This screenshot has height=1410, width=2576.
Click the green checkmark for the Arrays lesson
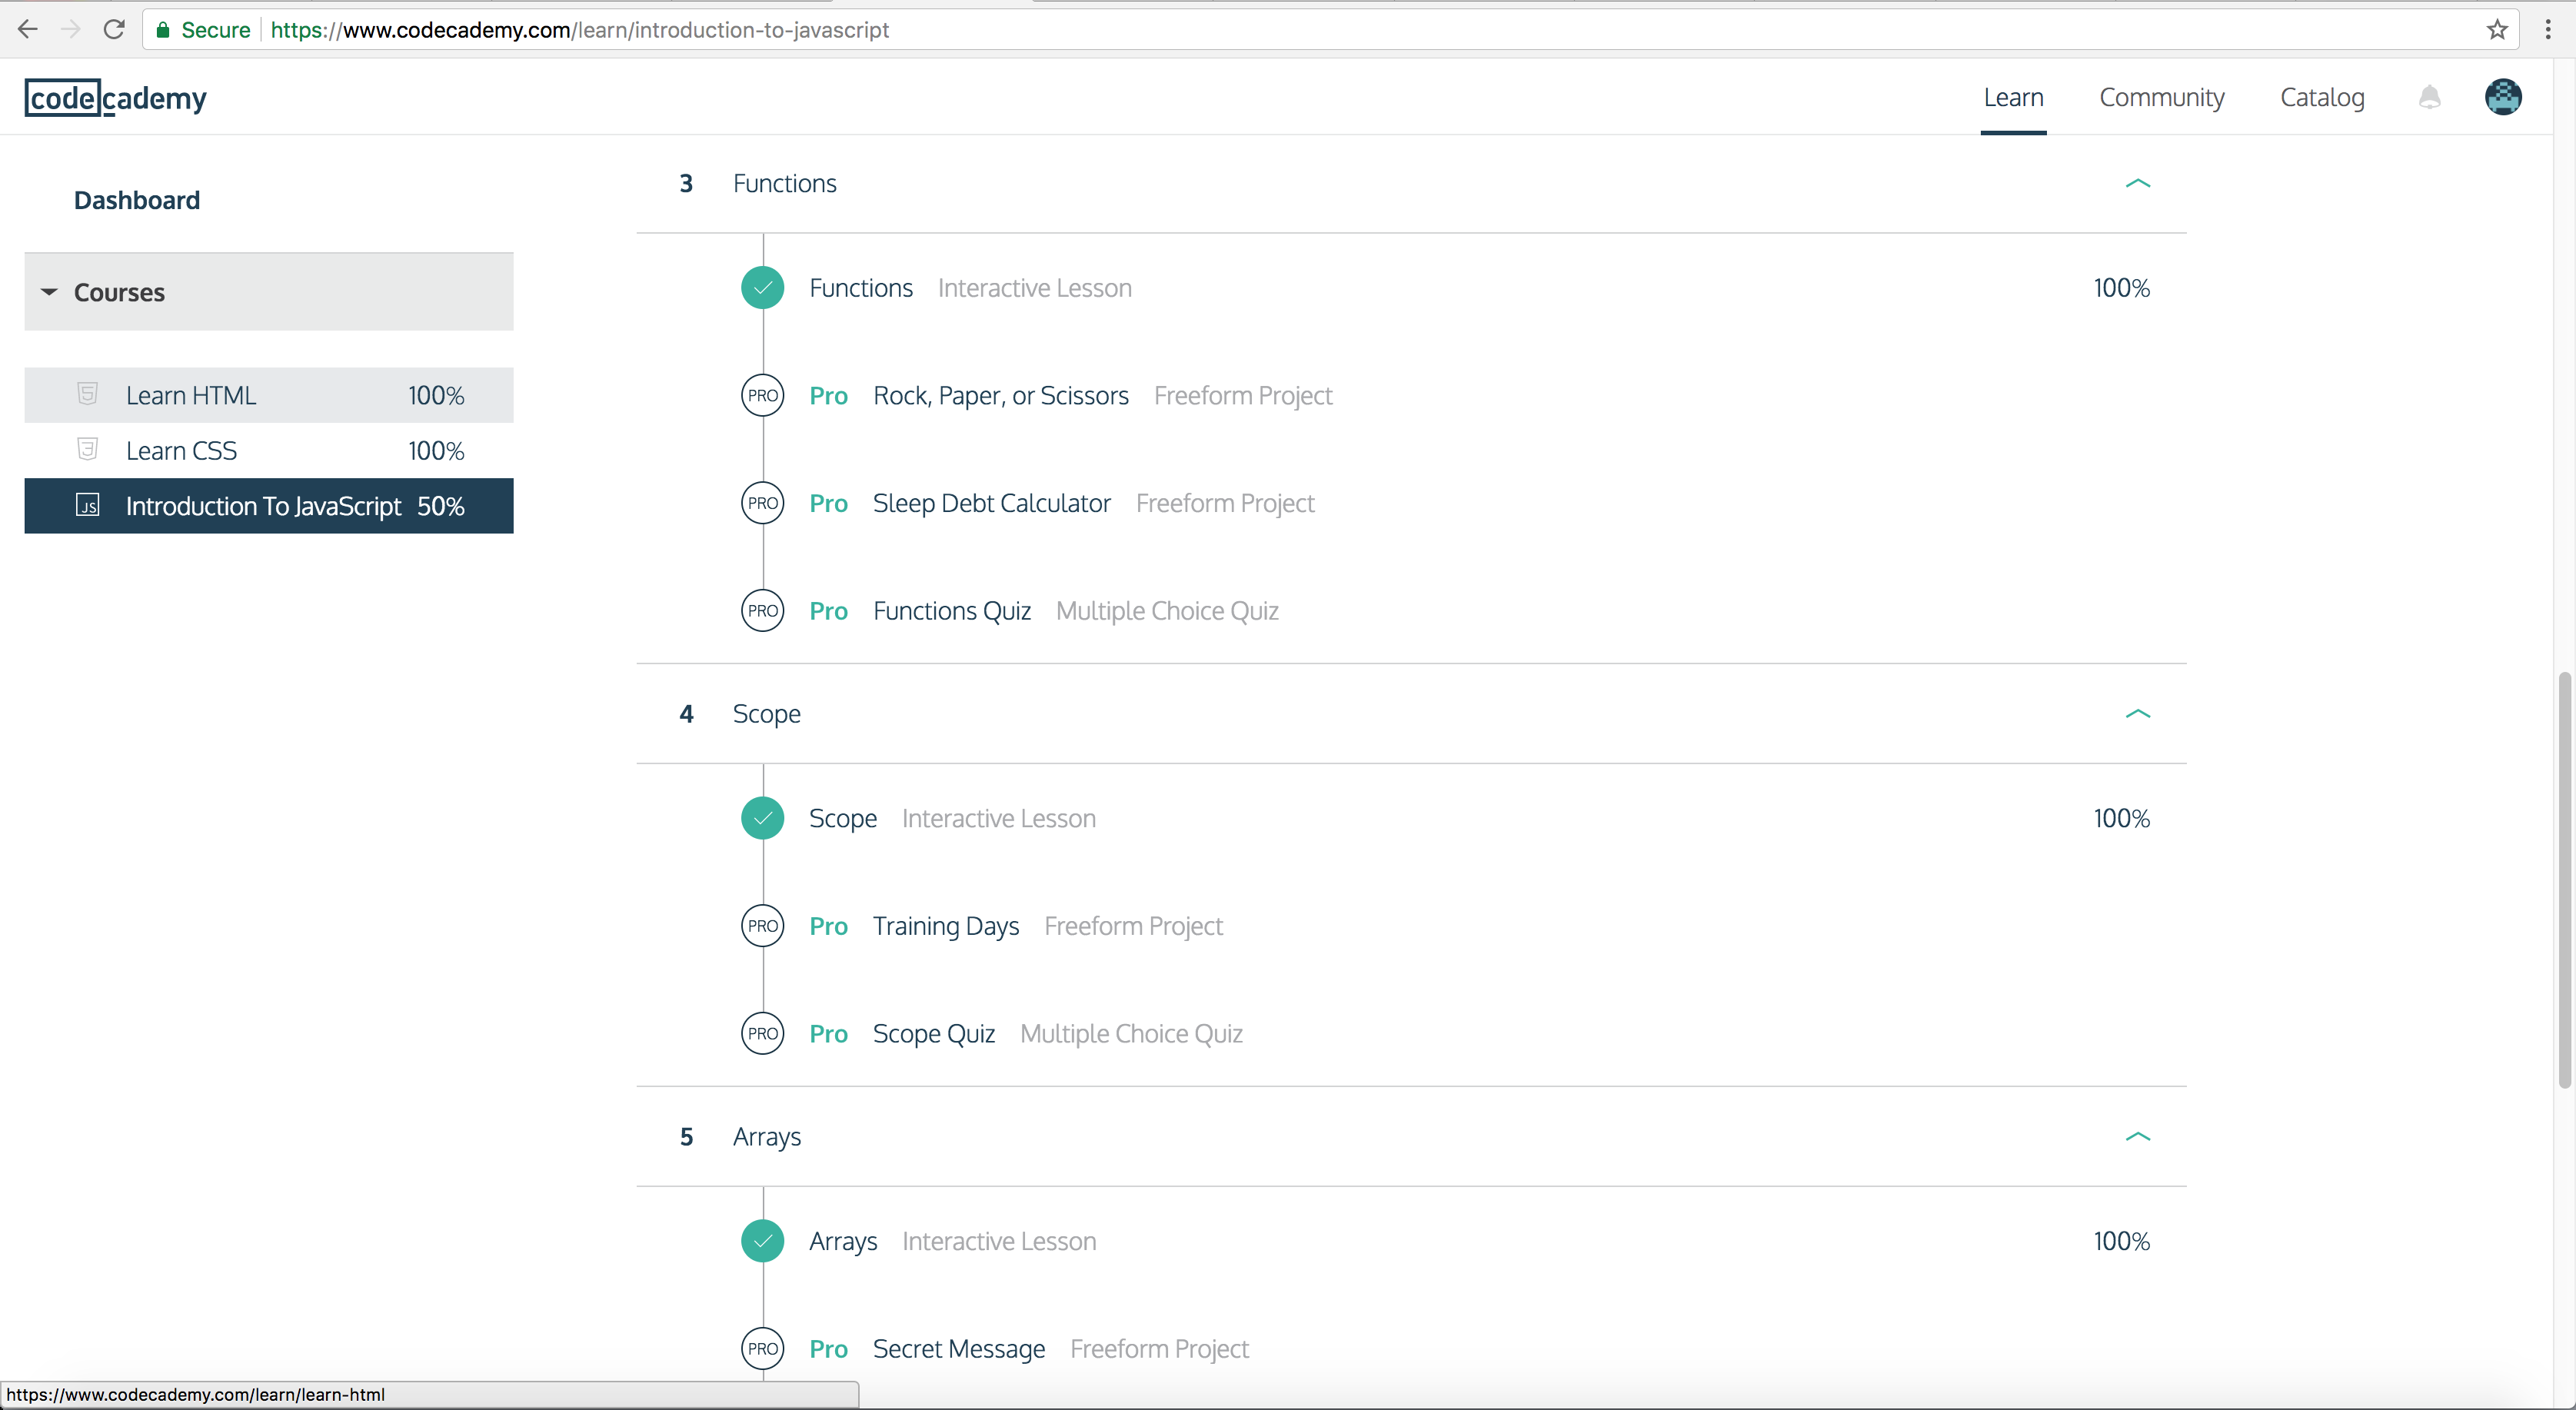coord(762,1241)
